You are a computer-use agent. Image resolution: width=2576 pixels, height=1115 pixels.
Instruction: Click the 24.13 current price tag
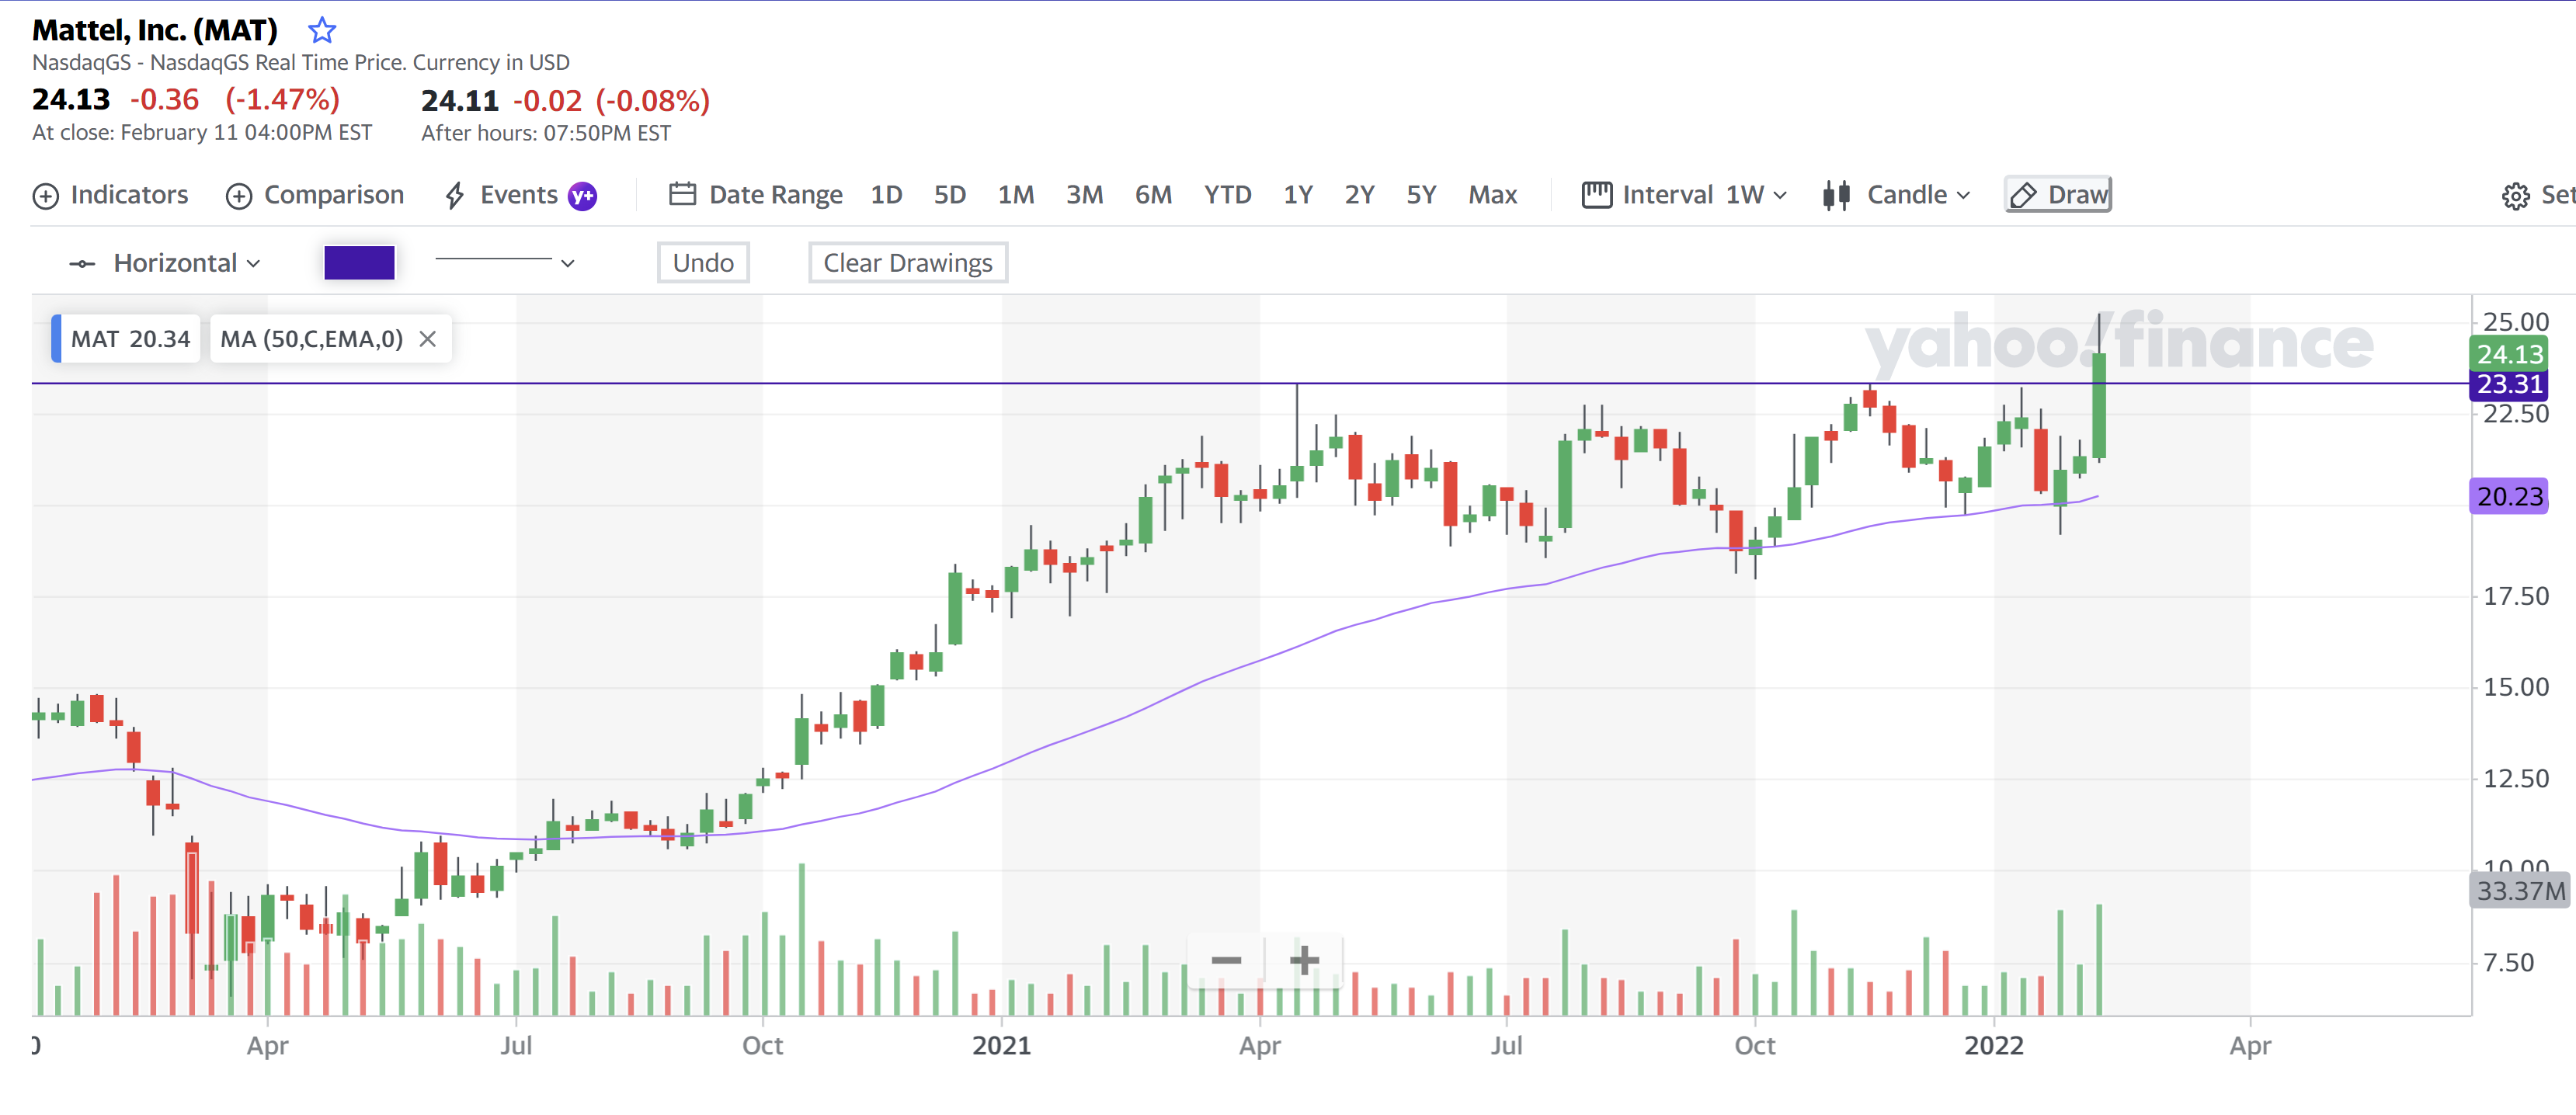pos(2510,354)
